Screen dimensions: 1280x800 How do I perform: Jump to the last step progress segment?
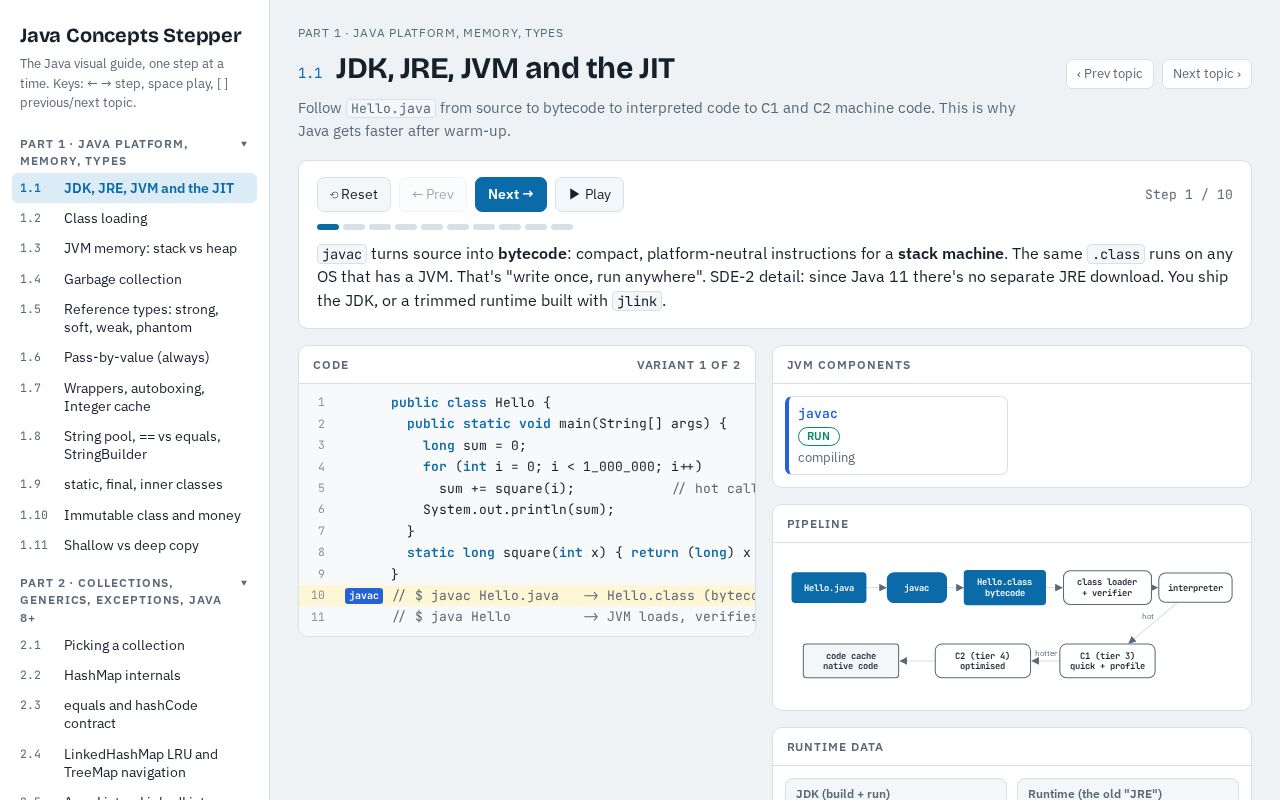[562, 227]
